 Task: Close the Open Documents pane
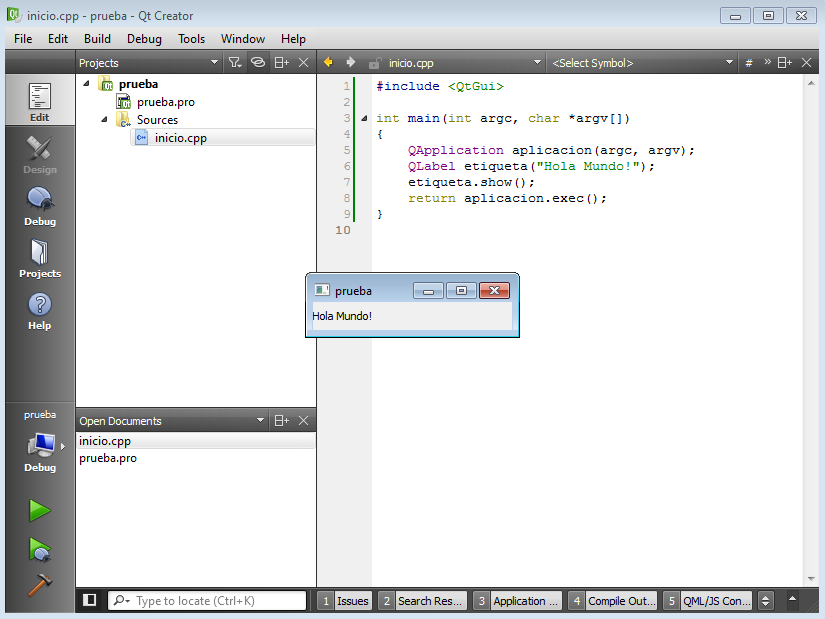304,421
